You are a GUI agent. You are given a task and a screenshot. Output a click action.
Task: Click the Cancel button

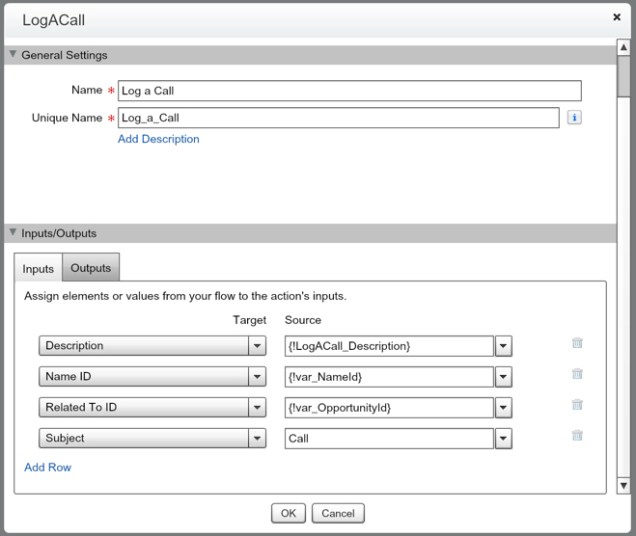click(x=338, y=513)
